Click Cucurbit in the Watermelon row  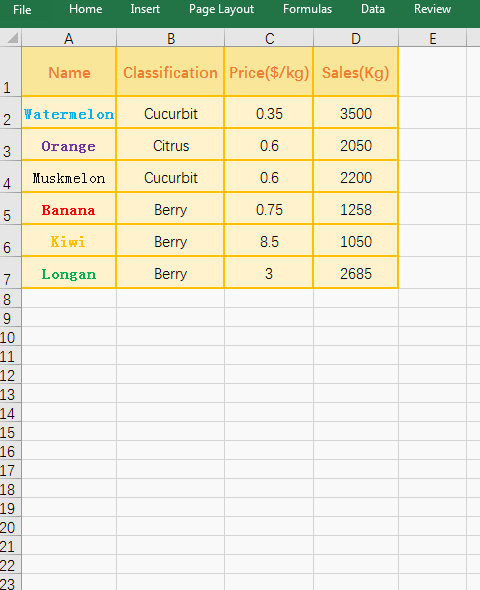tap(170, 113)
